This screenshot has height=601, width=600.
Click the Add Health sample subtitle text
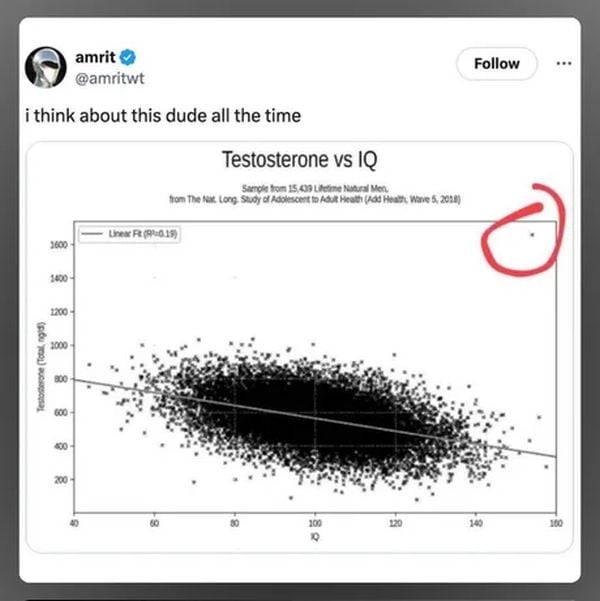[x=315, y=194]
